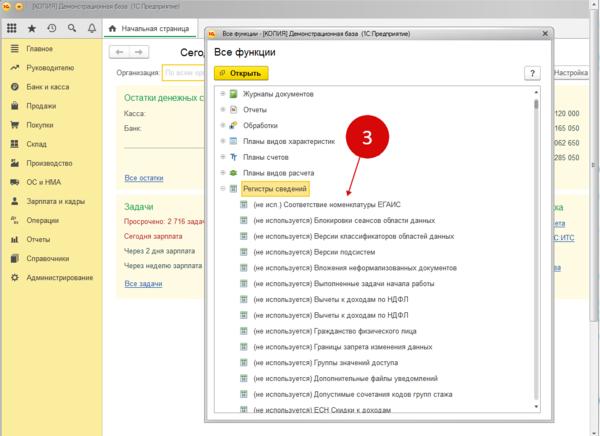Collapse the Регистры сведений tree node
The image size is (600, 436).
[x=222, y=188]
